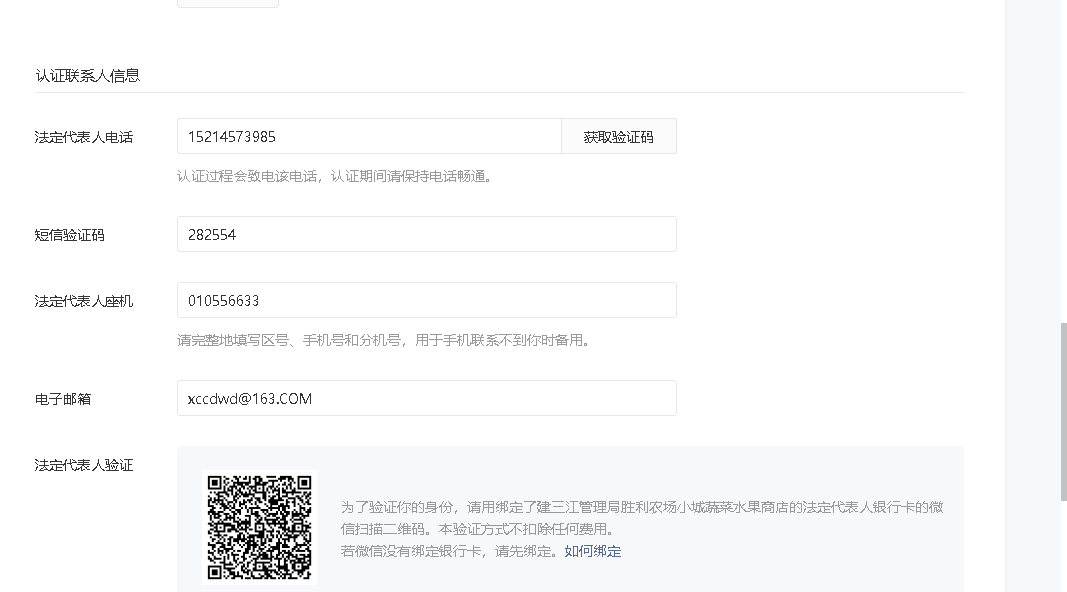The height and width of the screenshot is (592, 1067).
Task: Click the 短信验证码 label
Action: pos(69,235)
